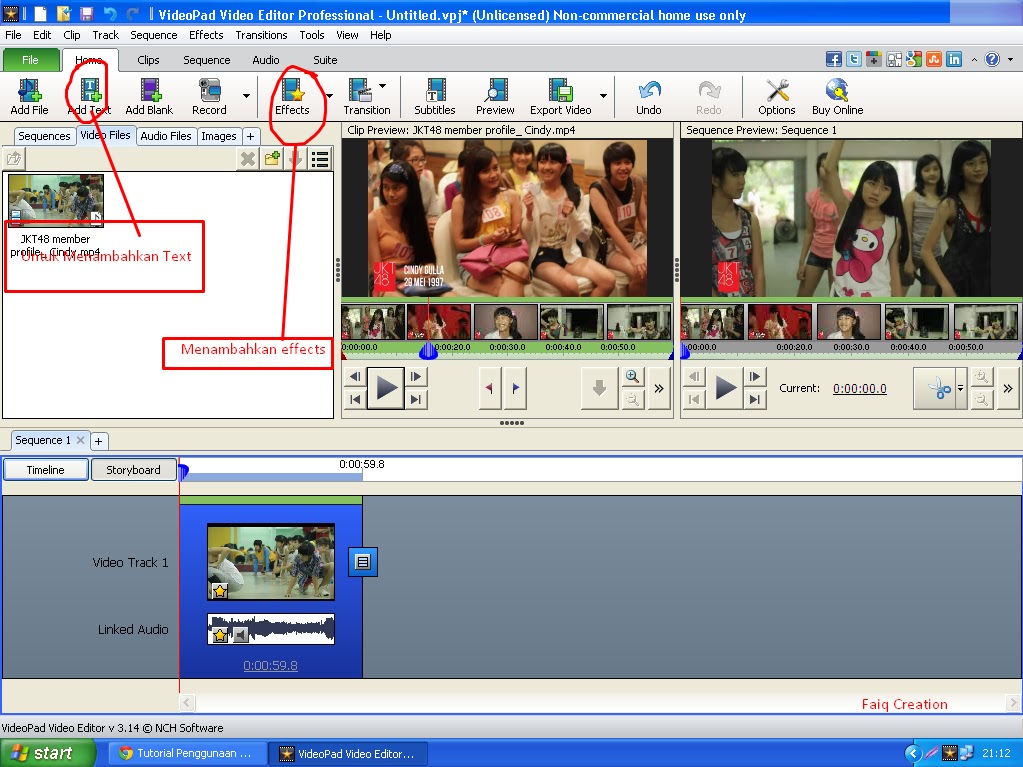Click the timeline playhead marker
The height and width of the screenshot is (767, 1023).
[183, 471]
